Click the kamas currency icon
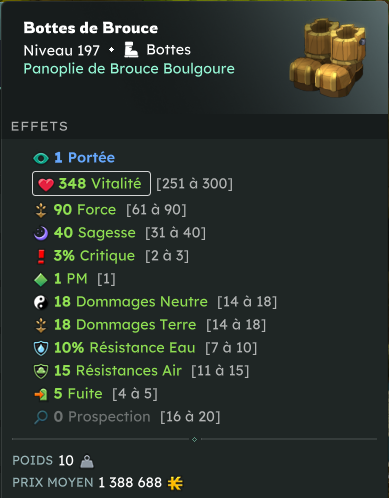Viewport: 389px width, 498px height. (175, 483)
